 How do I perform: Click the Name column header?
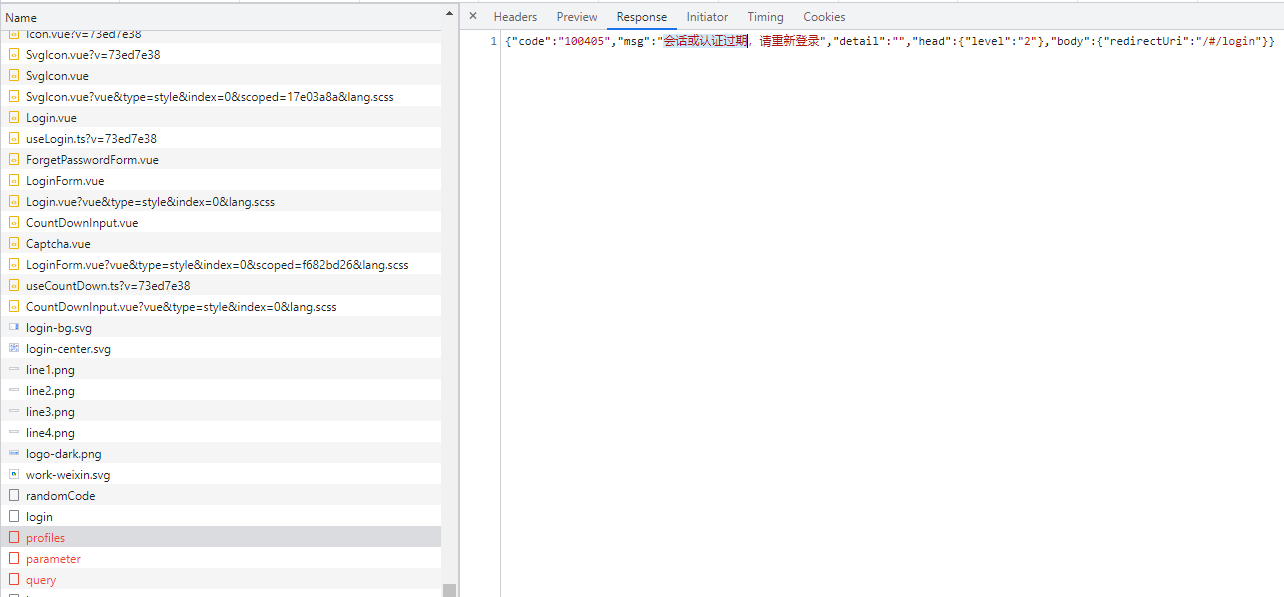tap(22, 18)
